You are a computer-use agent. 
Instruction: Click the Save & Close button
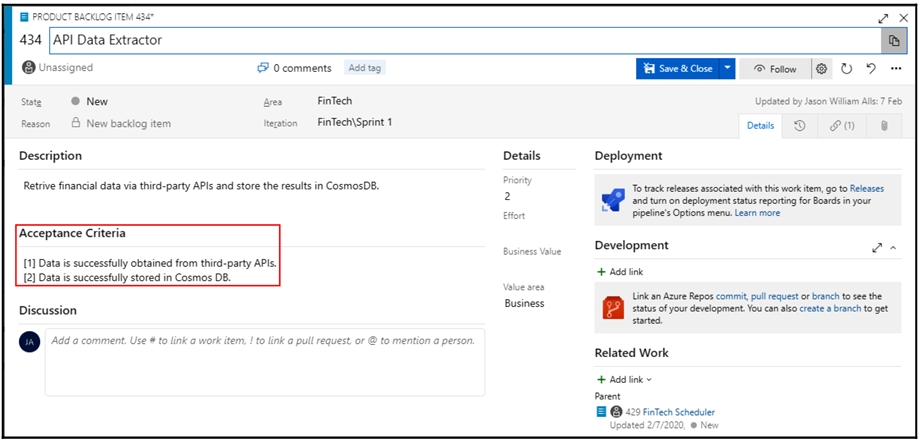click(677, 69)
